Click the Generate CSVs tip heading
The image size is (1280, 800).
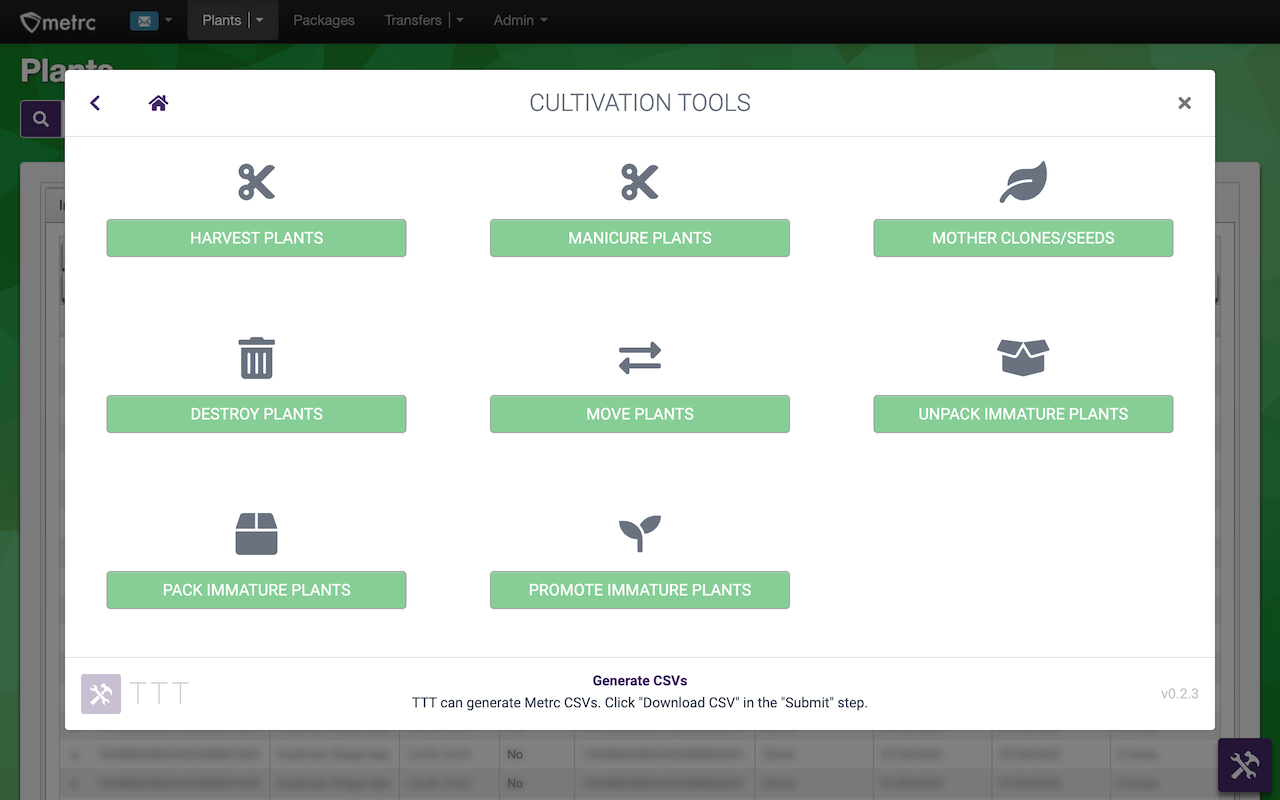640,681
